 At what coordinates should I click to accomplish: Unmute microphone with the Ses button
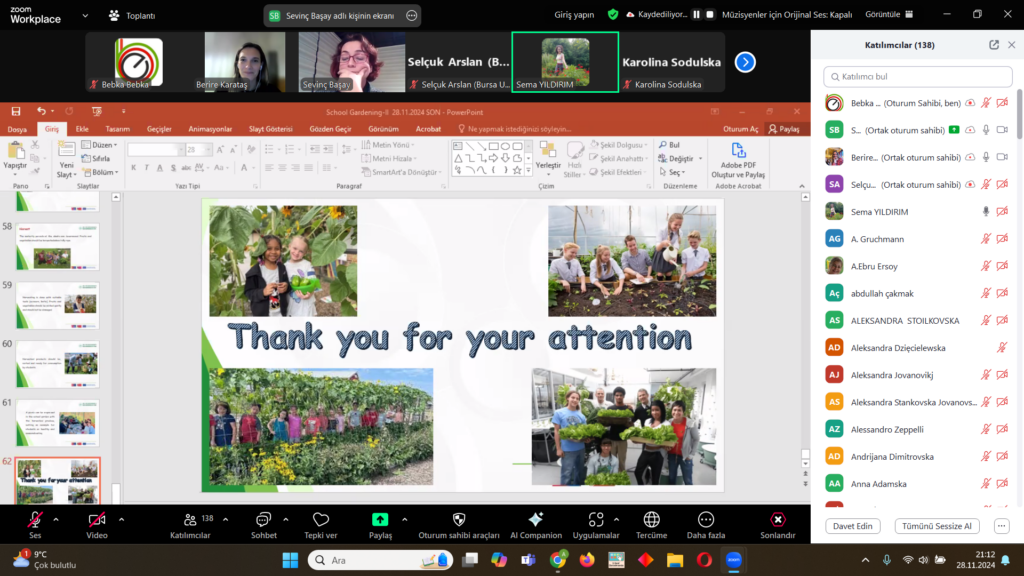click(x=35, y=520)
